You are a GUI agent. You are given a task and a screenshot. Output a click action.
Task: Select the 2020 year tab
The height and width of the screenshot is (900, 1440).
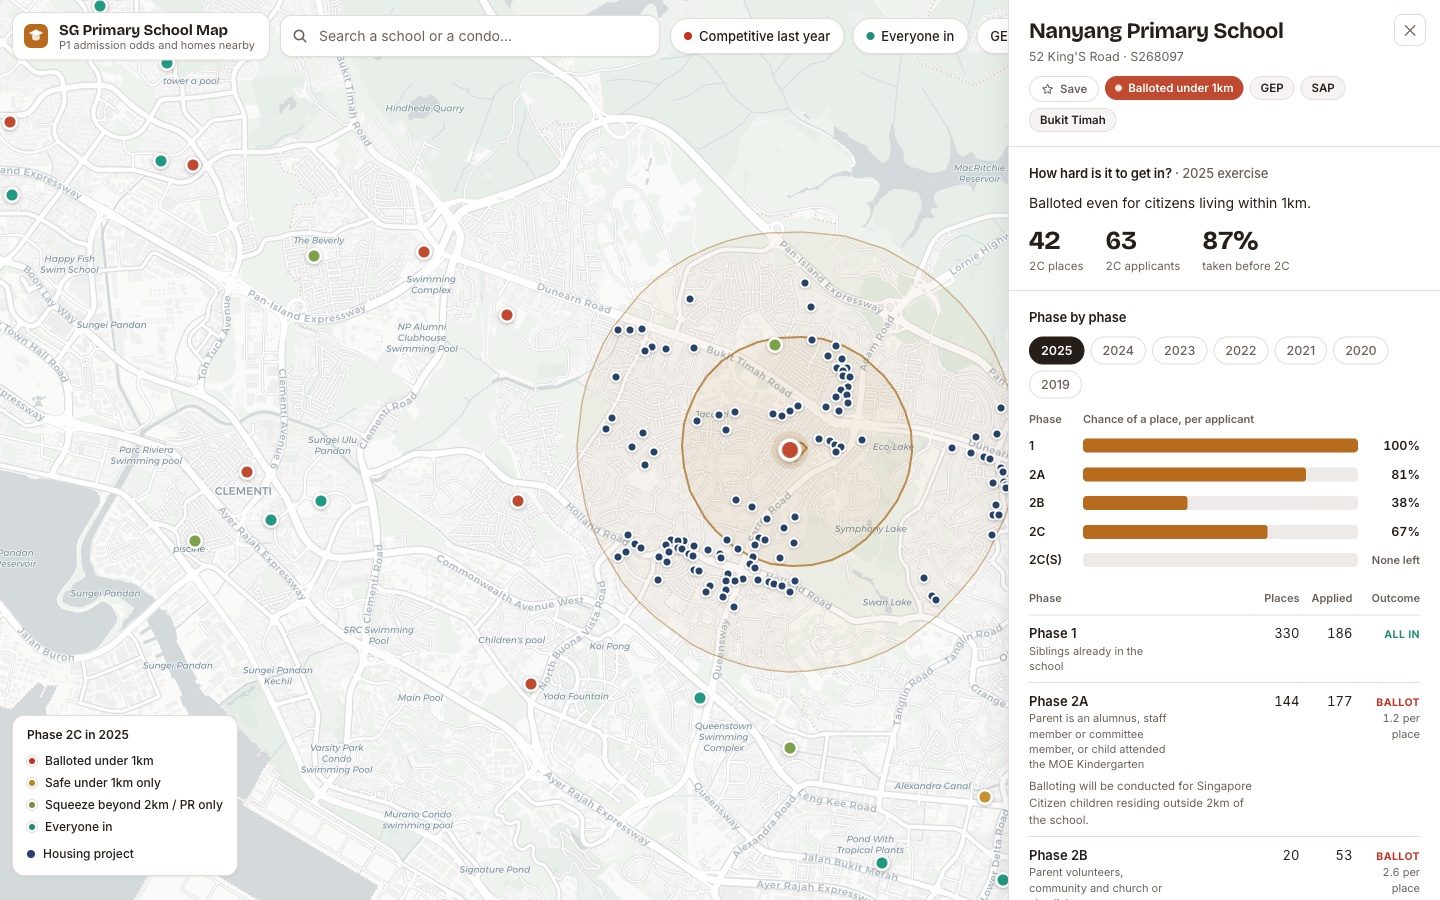tap(1360, 351)
